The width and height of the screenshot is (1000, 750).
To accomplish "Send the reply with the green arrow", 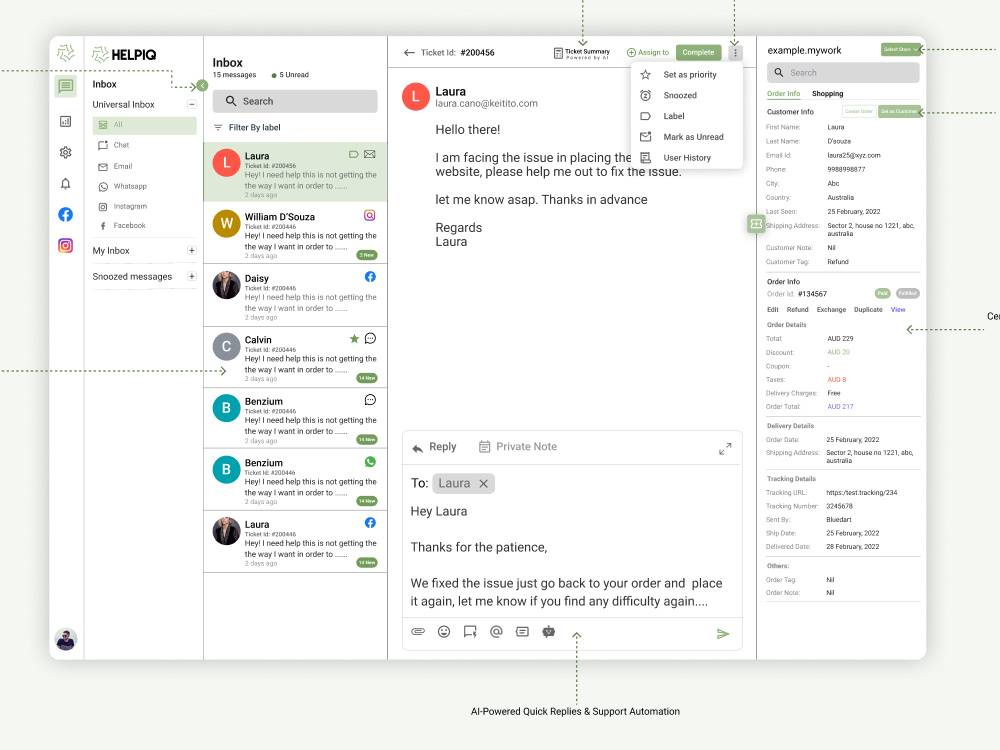I will (723, 633).
